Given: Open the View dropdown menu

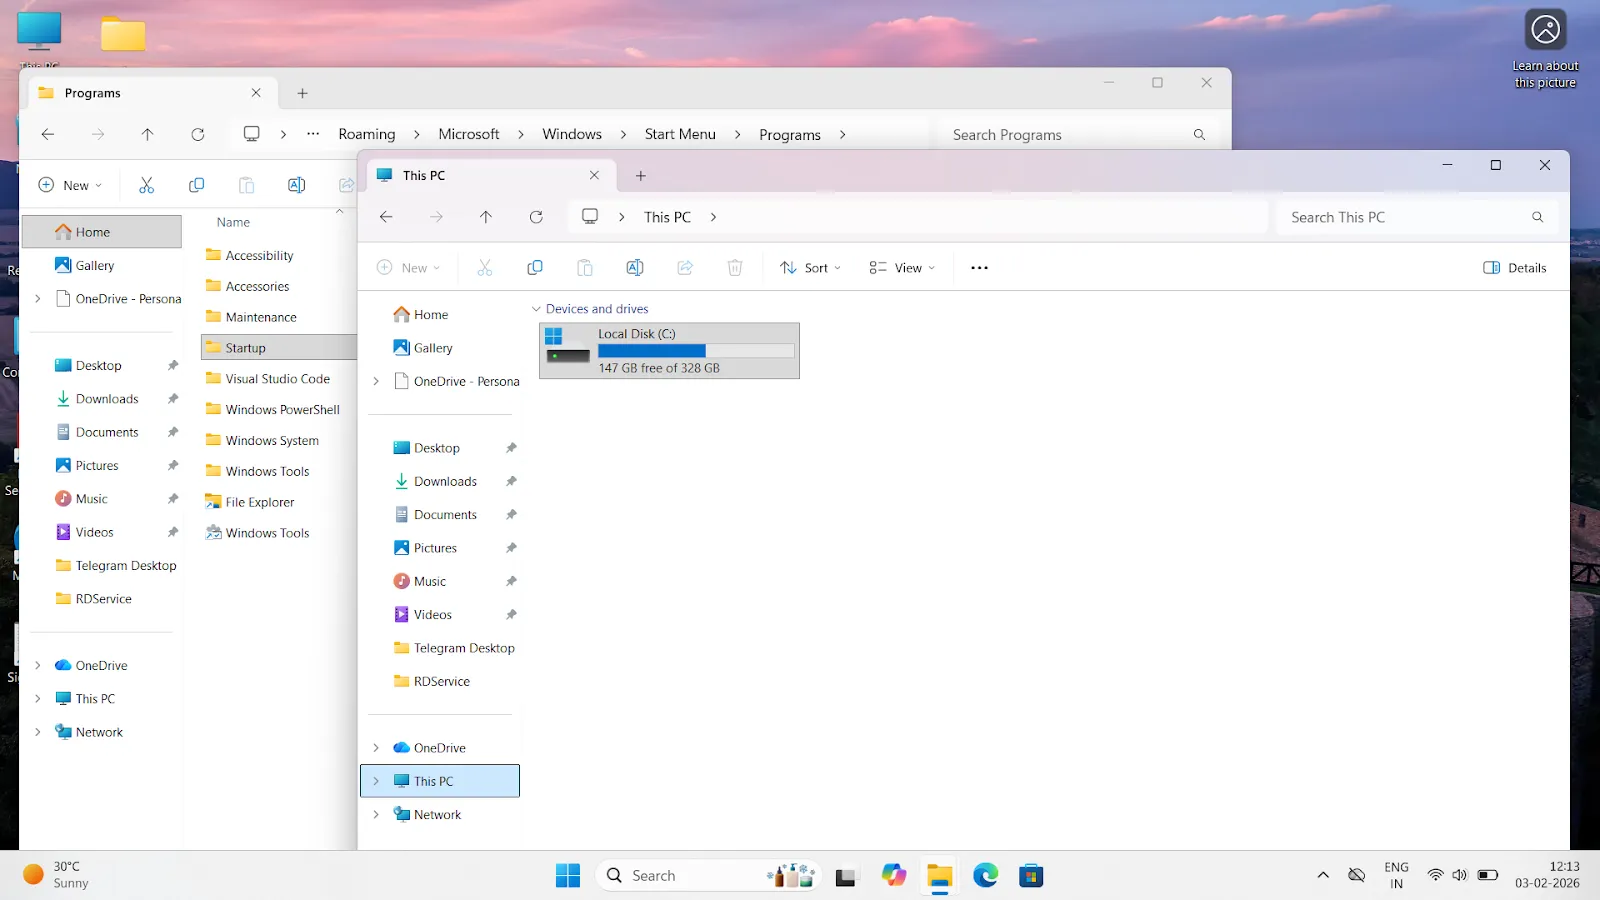Looking at the screenshot, I should [902, 268].
